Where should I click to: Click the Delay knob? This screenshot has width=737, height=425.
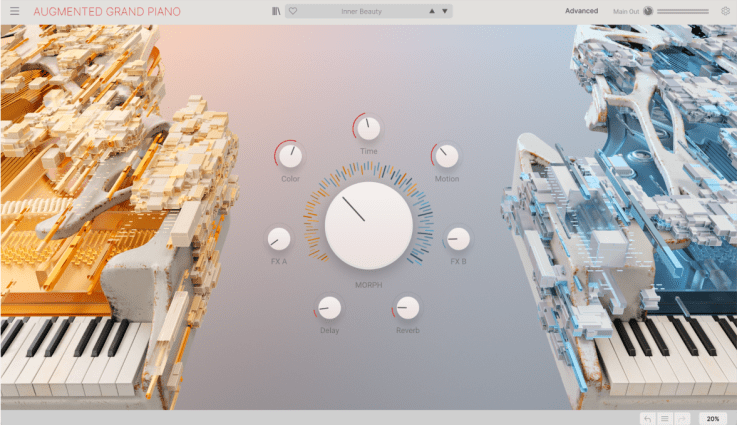coord(329,308)
